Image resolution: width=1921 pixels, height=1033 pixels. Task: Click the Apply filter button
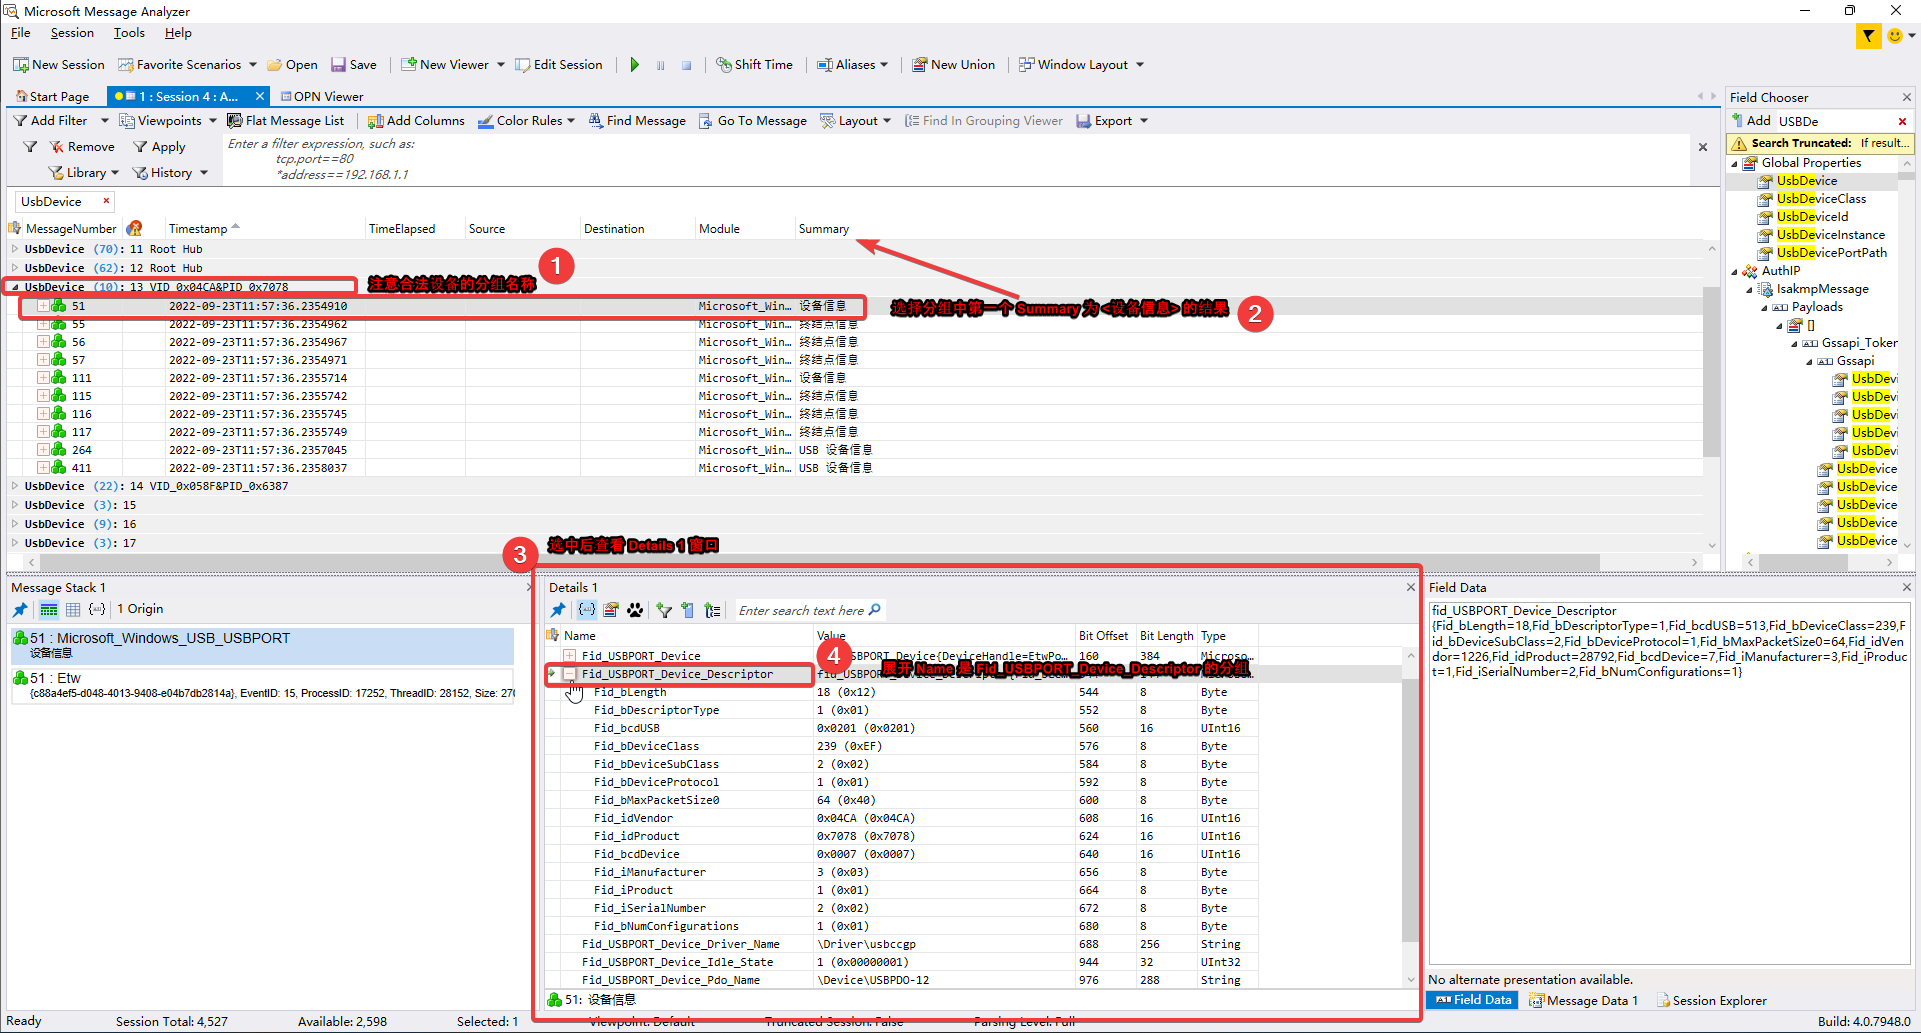[160, 147]
